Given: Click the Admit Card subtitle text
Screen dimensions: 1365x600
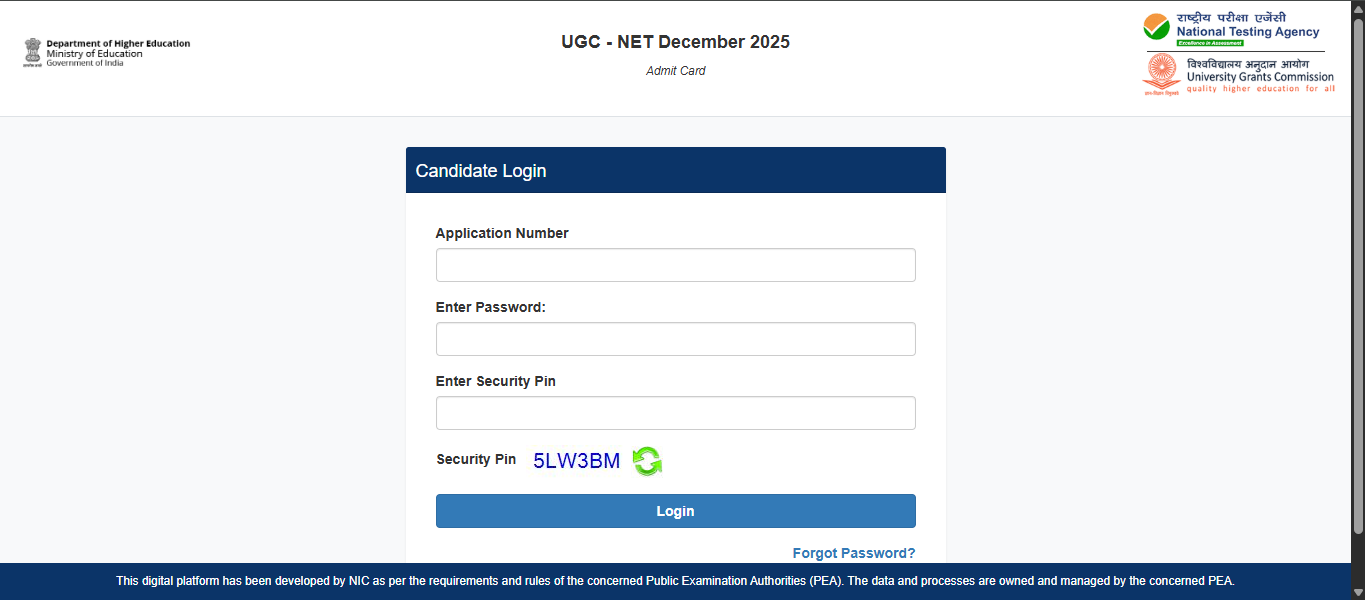Looking at the screenshot, I should [675, 70].
